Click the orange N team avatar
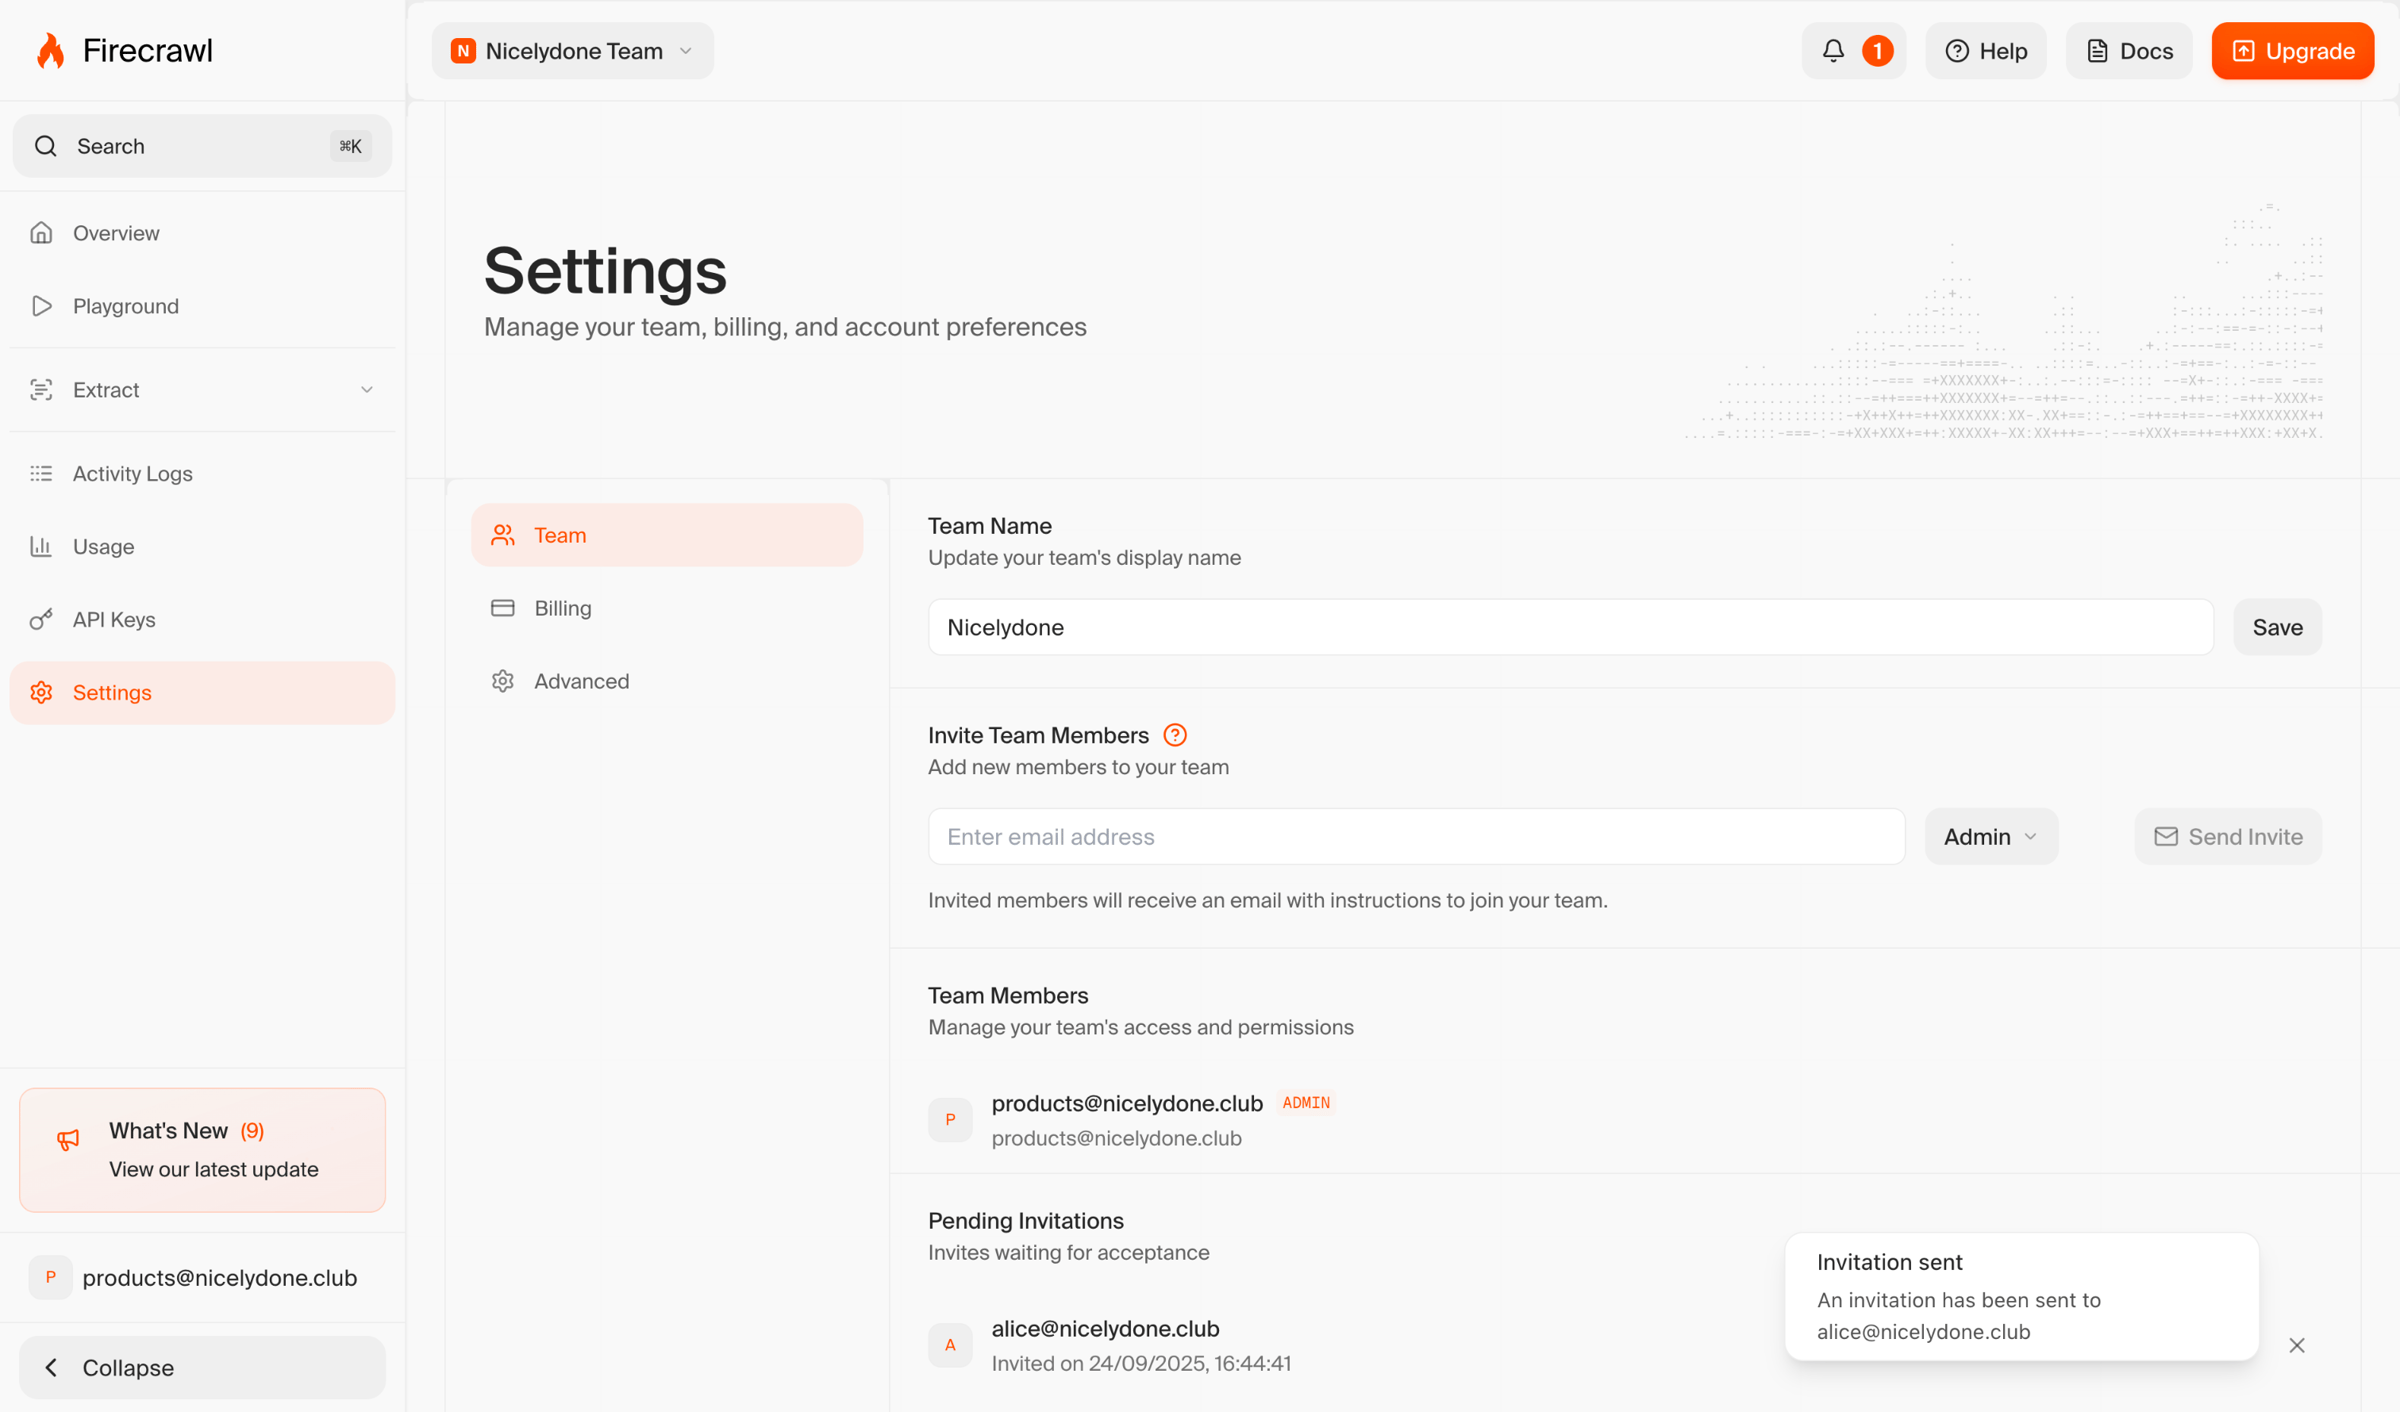Viewport: 2400px width, 1412px height. pyautogui.click(x=463, y=51)
